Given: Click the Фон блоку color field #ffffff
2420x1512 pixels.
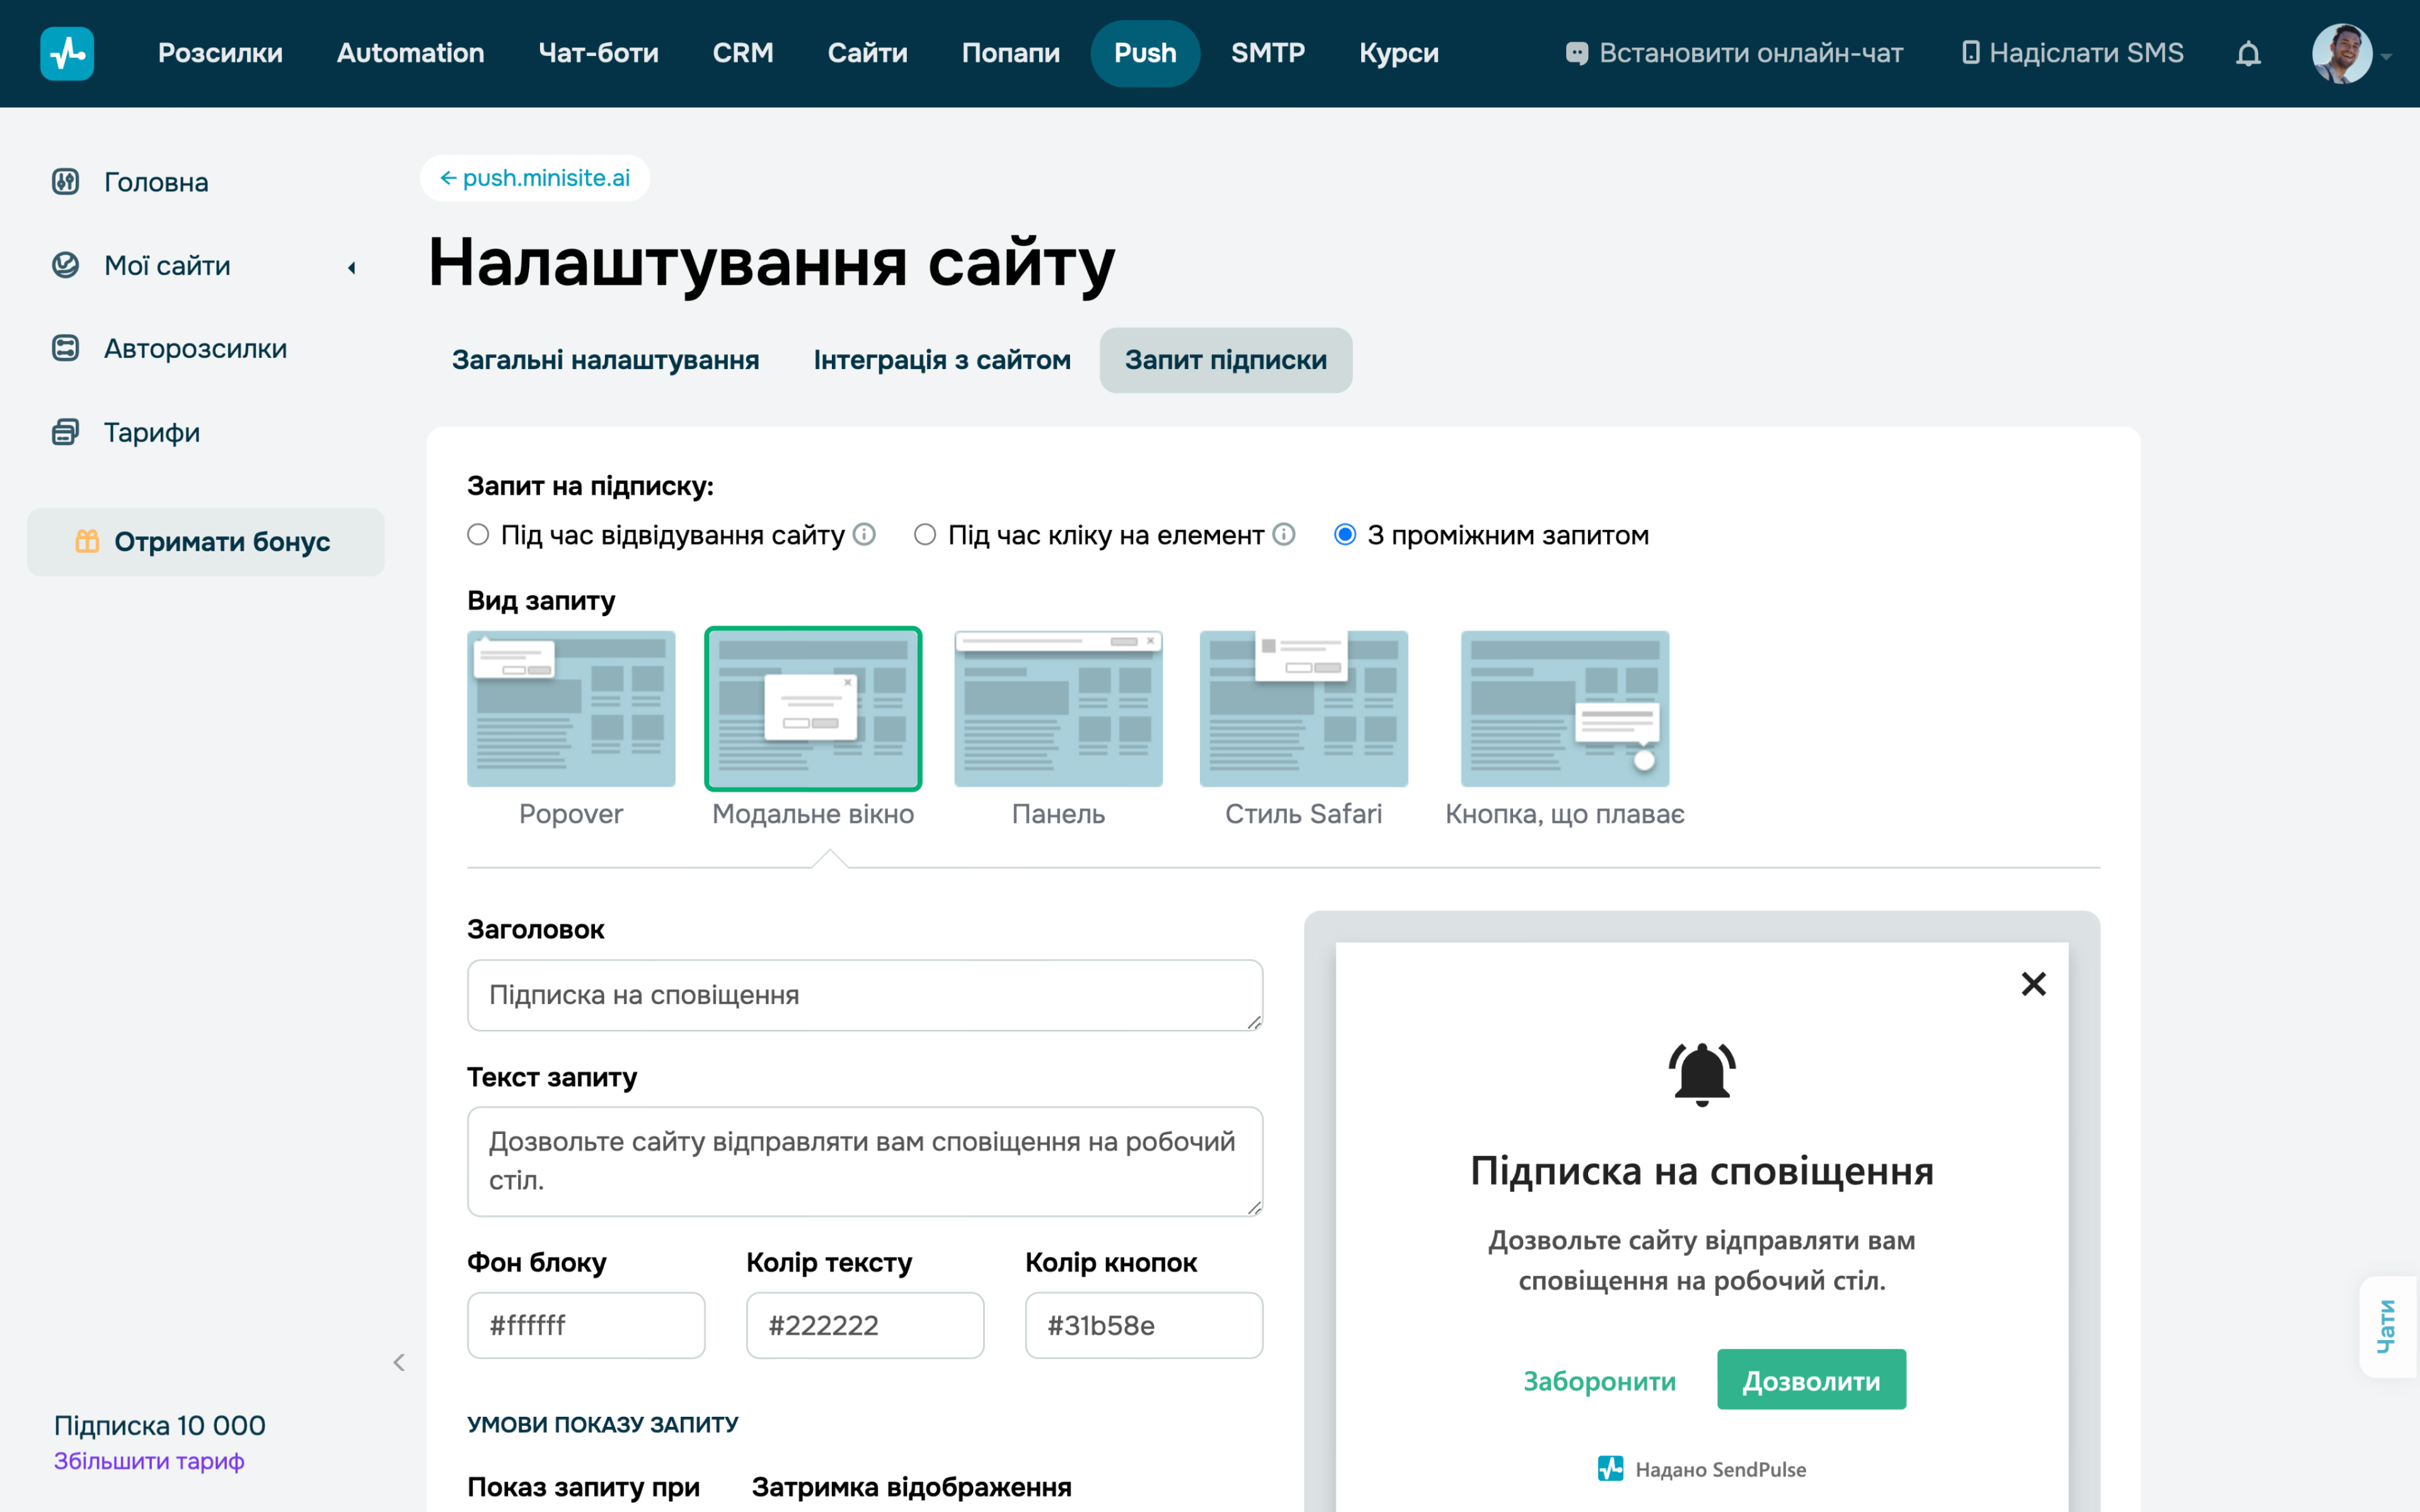Looking at the screenshot, I should coord(586,1325).
